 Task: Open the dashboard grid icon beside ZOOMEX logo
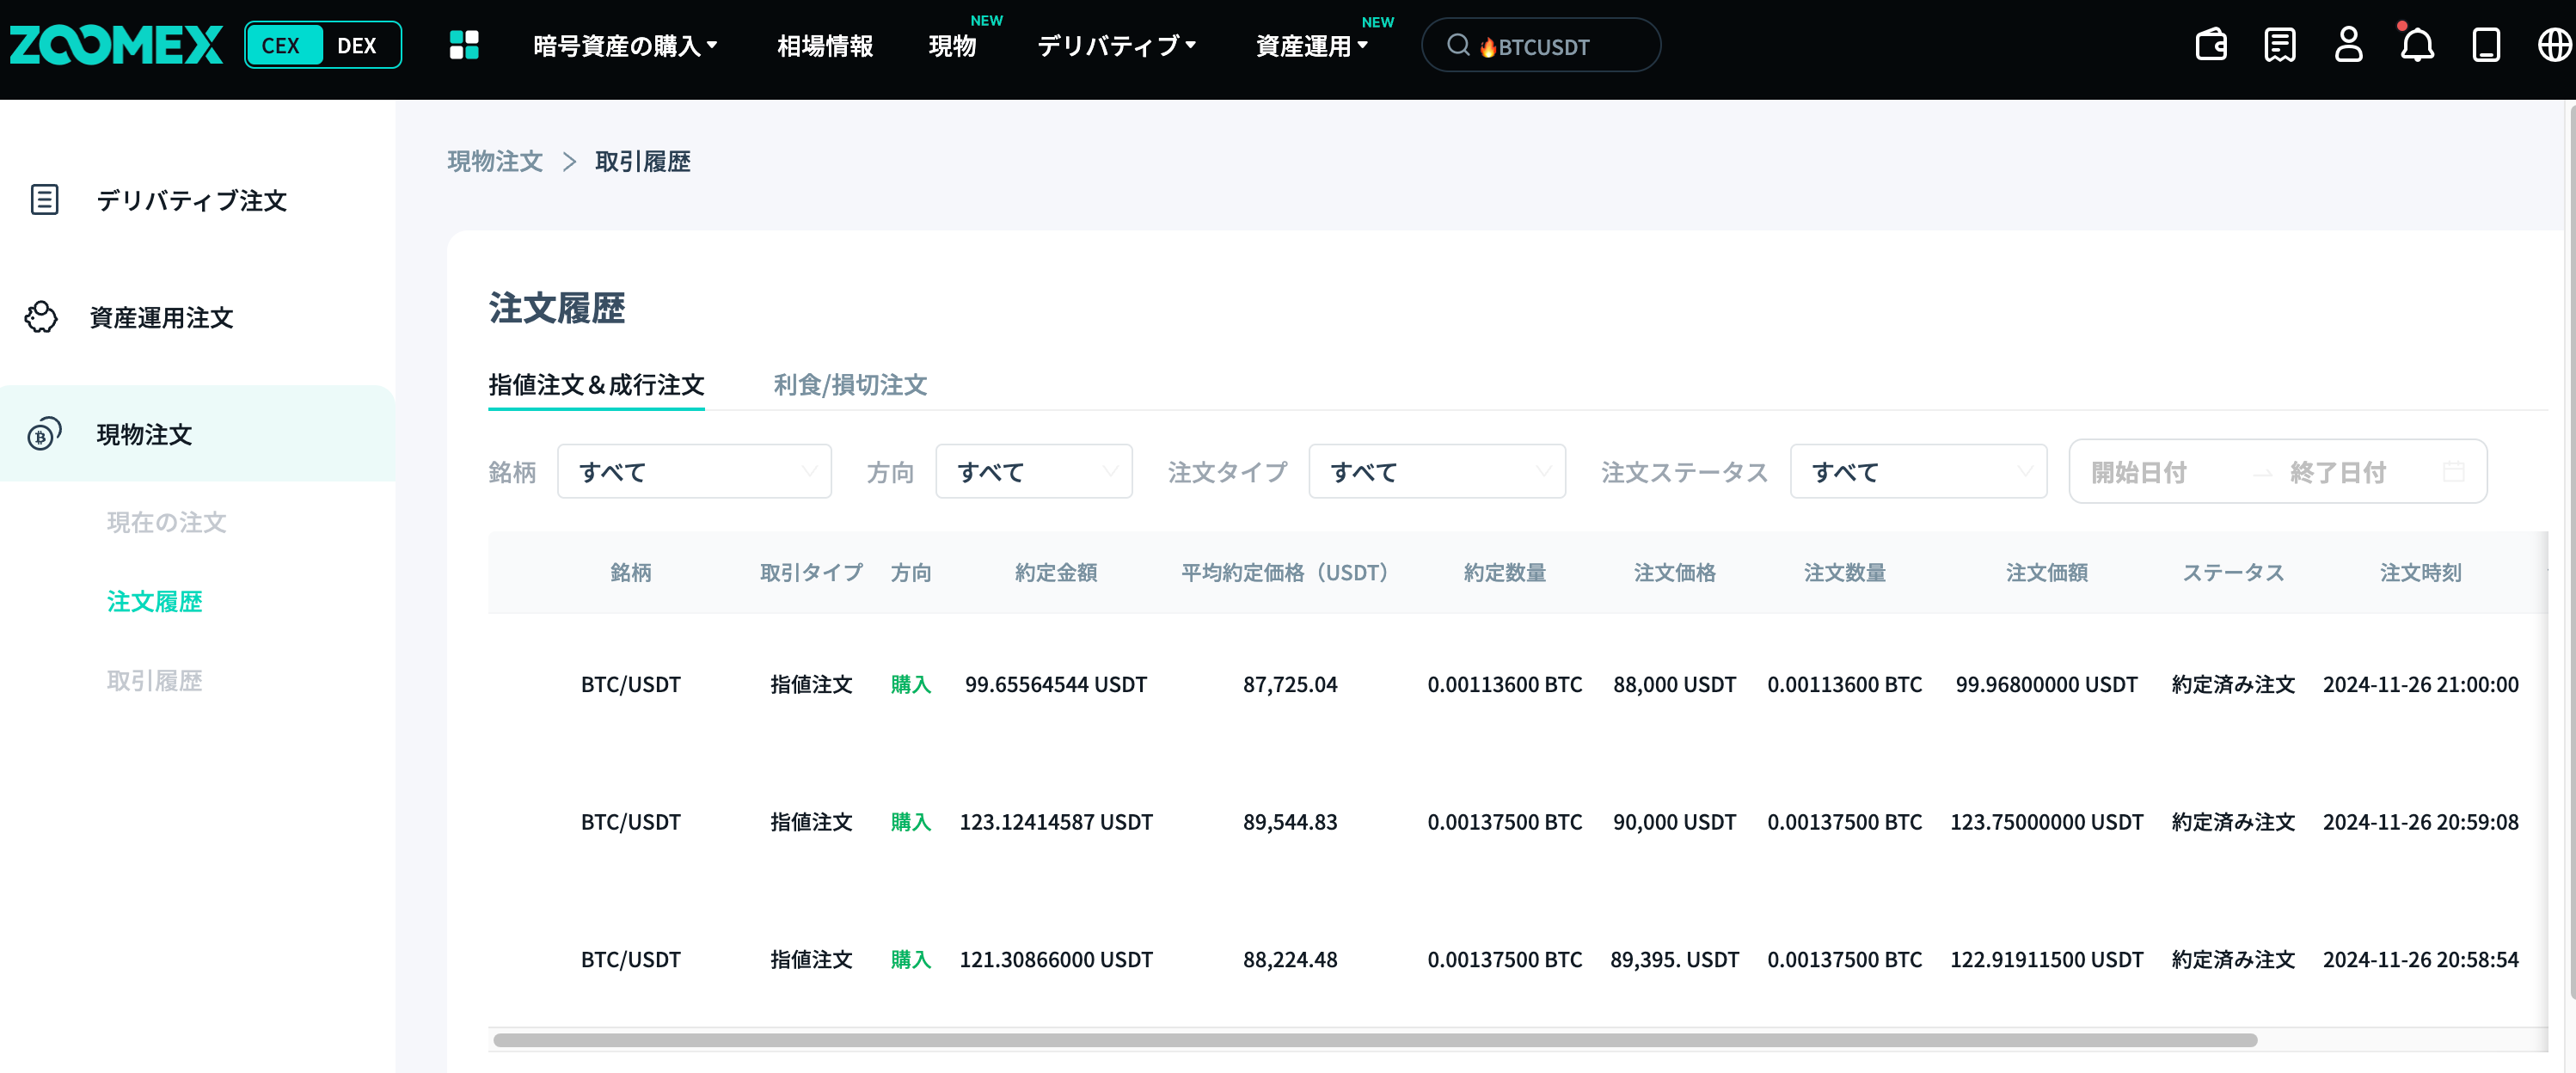click(x=464, y=45)
